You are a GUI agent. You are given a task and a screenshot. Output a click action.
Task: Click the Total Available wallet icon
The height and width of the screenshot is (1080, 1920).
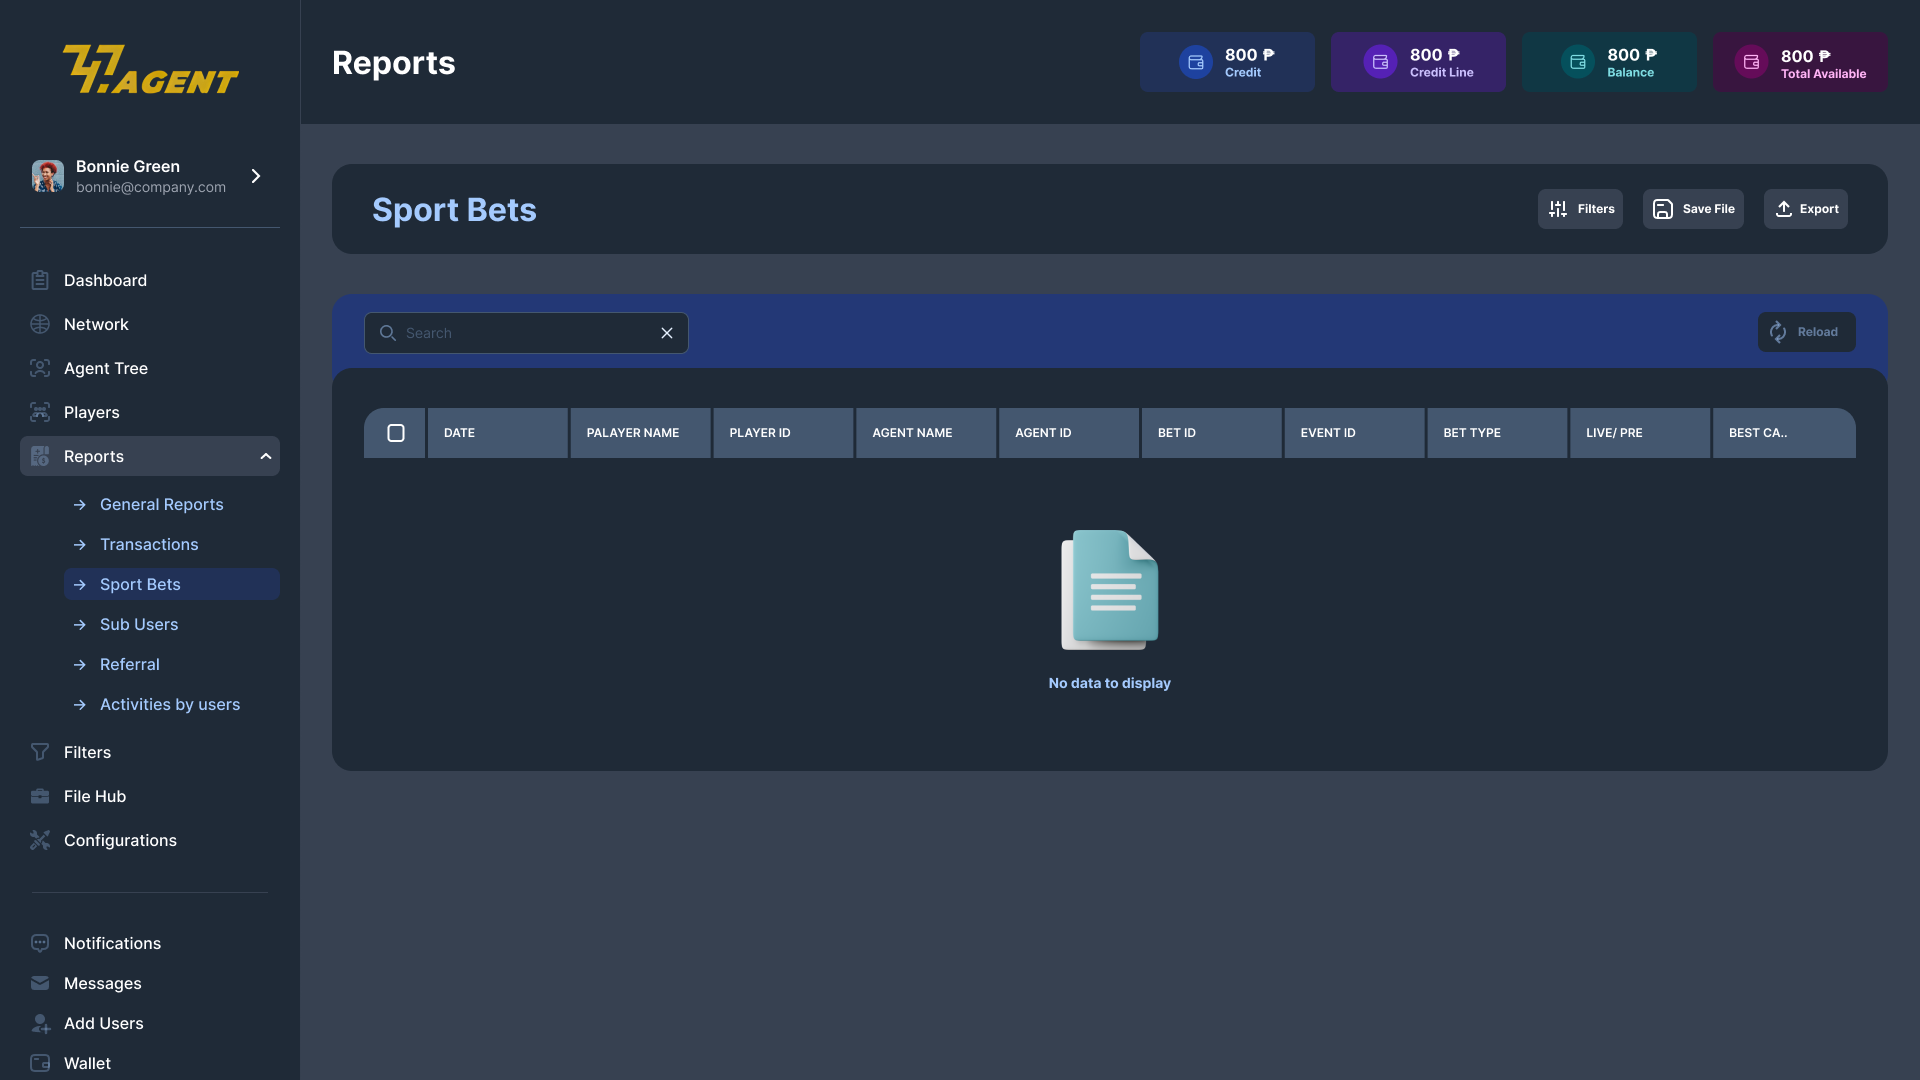tap(1751, 62)
